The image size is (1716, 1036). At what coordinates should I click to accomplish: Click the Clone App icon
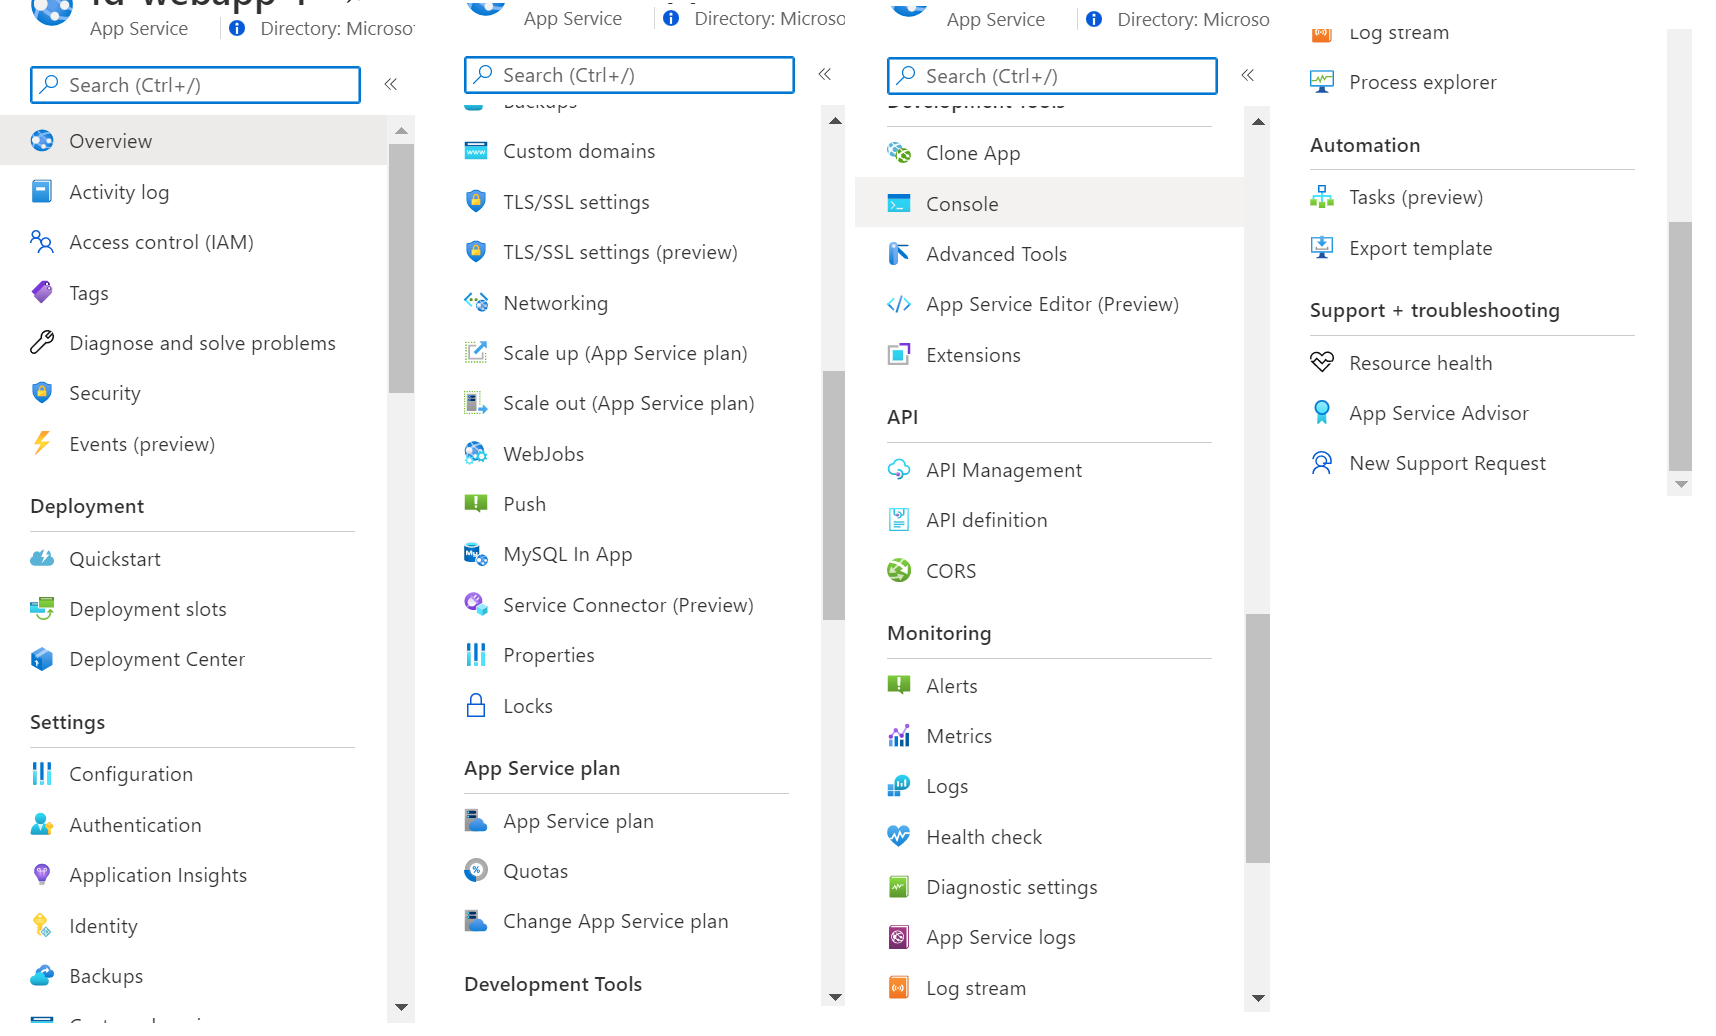[899, 153]
